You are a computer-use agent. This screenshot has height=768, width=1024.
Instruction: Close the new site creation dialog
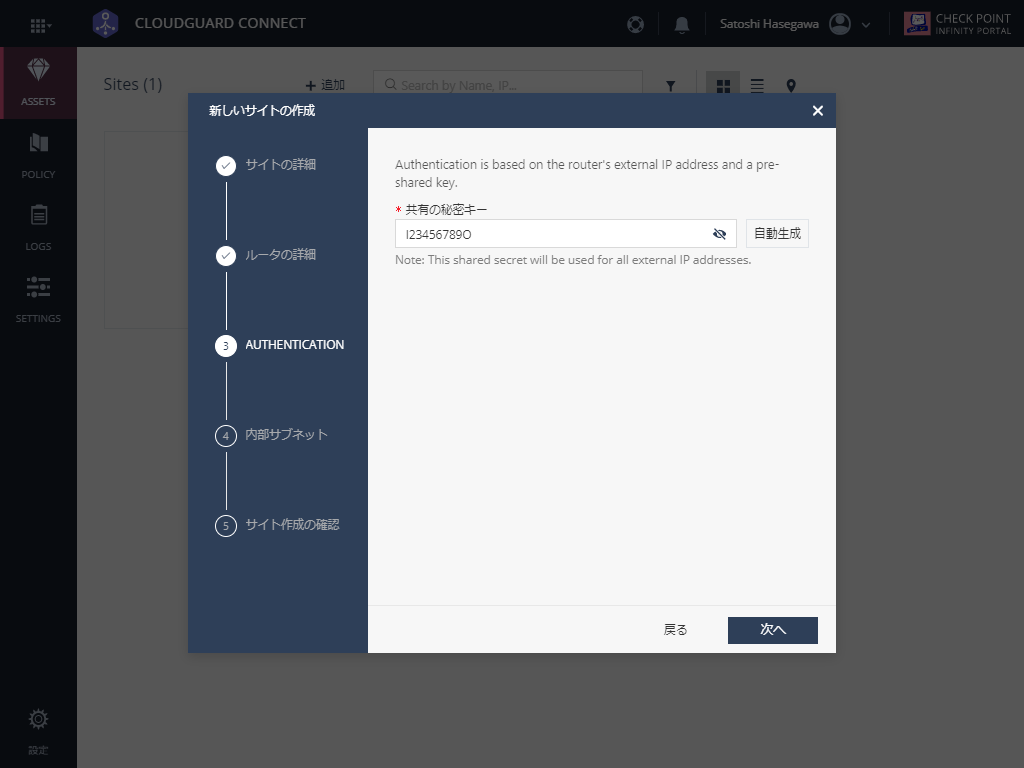(x=818, y=110)
